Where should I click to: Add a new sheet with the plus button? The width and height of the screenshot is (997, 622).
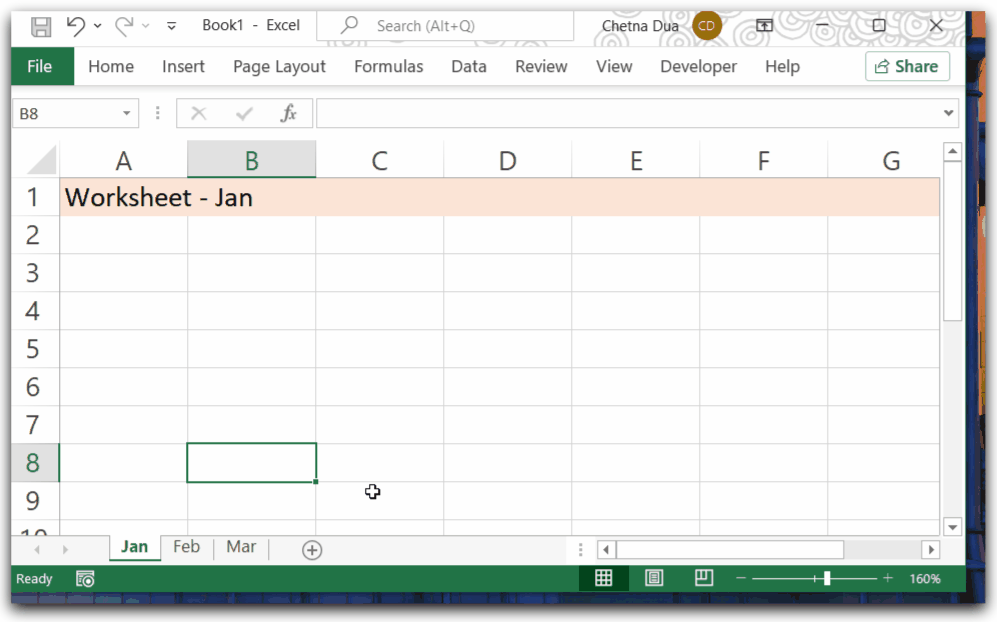click(311, 549)
